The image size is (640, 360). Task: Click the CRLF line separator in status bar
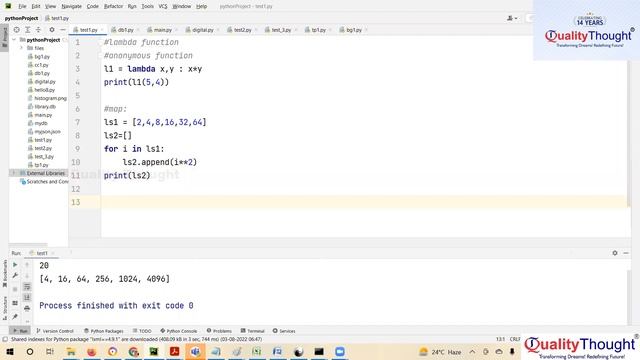[x=515, y=339]
